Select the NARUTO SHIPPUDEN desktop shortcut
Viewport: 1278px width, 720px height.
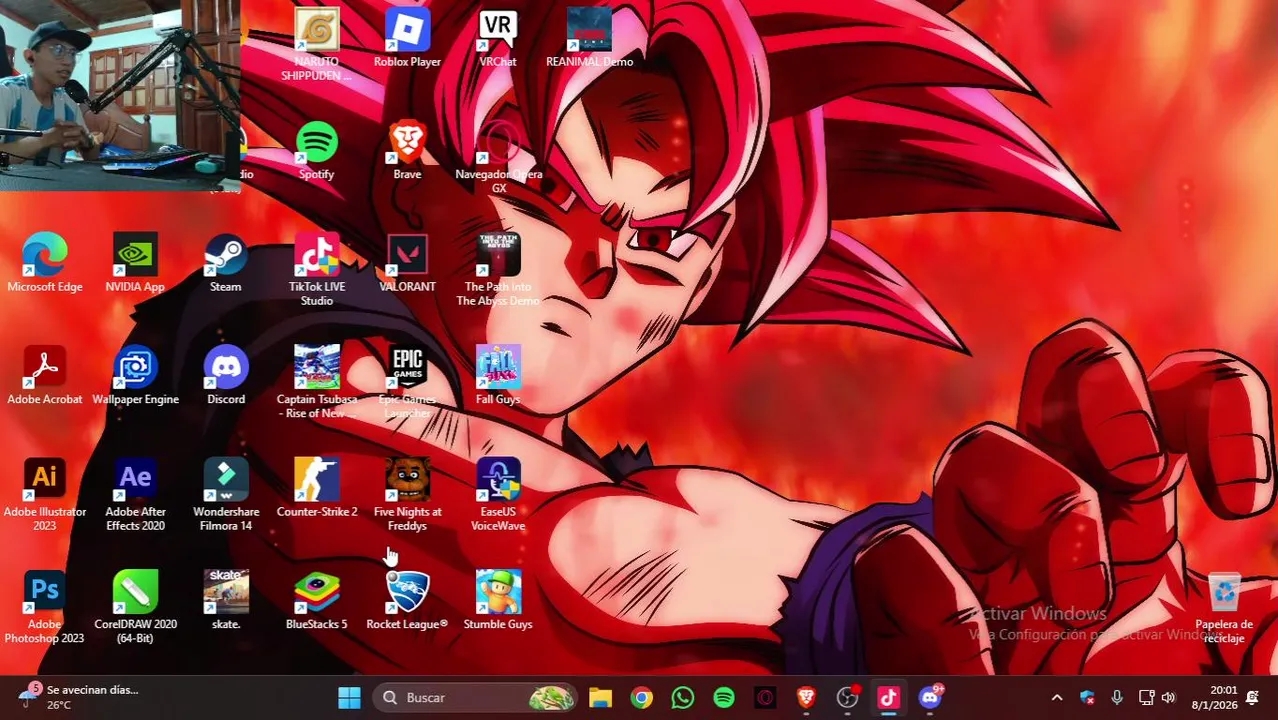[316, 45]
